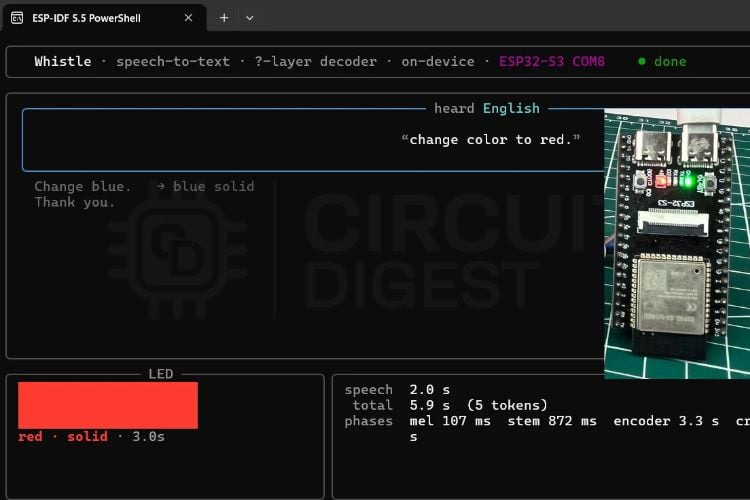Click the green 'done' status text
Viewport: 750px width, 500px height.
point(670,62)
